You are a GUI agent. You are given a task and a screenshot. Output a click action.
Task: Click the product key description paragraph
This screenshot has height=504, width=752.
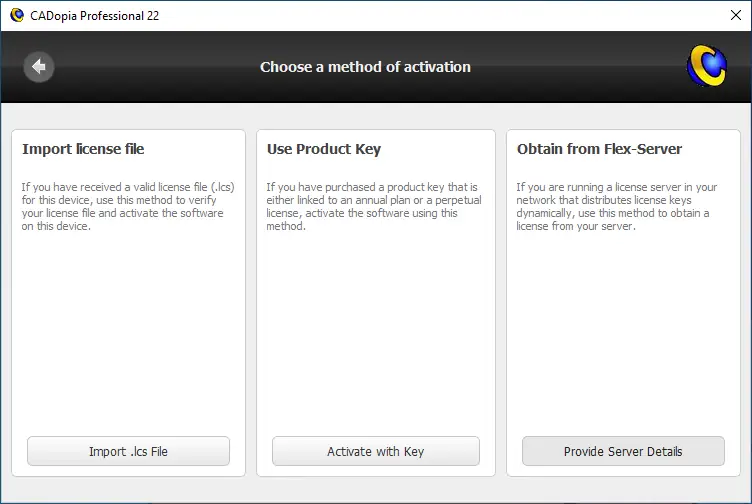pos(372,206)
